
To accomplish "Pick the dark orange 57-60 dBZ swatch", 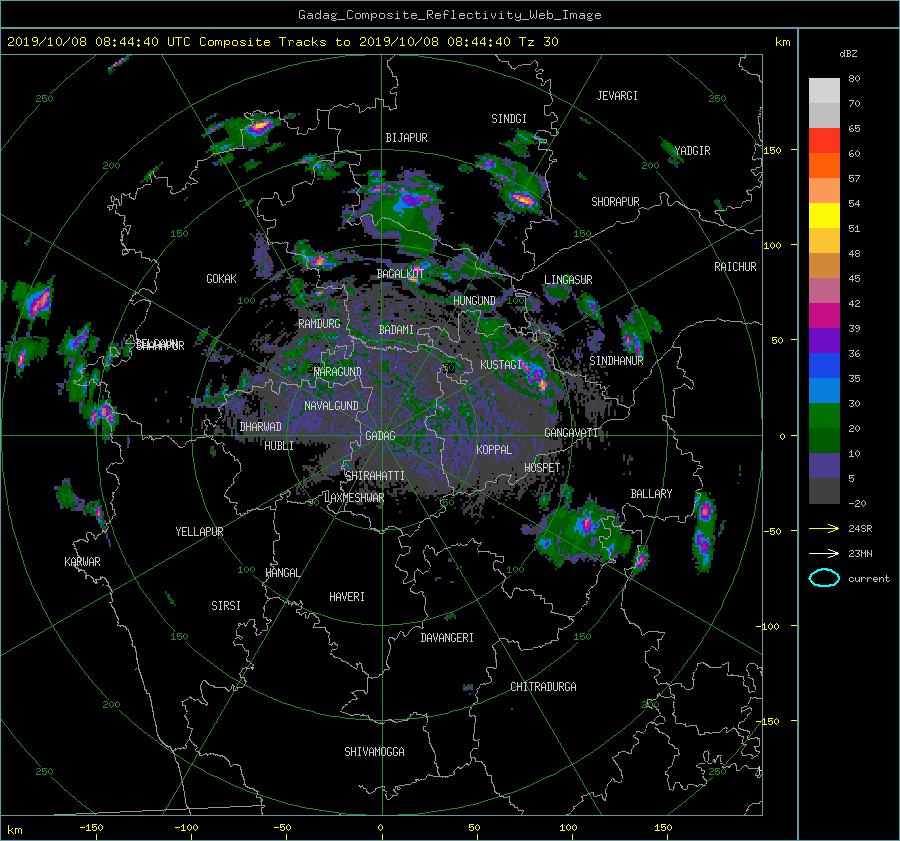I will point(824,166).
